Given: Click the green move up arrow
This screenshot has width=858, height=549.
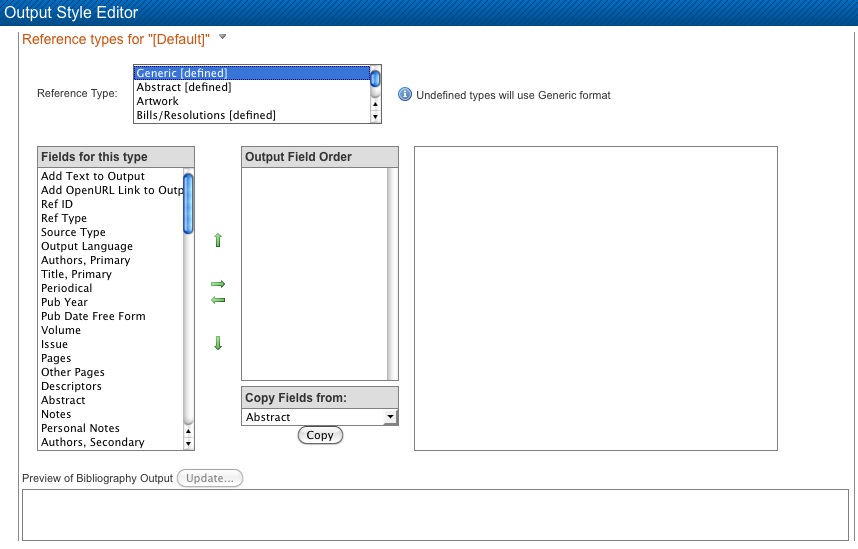Looking at the screenshot, I should click(218, 240).
